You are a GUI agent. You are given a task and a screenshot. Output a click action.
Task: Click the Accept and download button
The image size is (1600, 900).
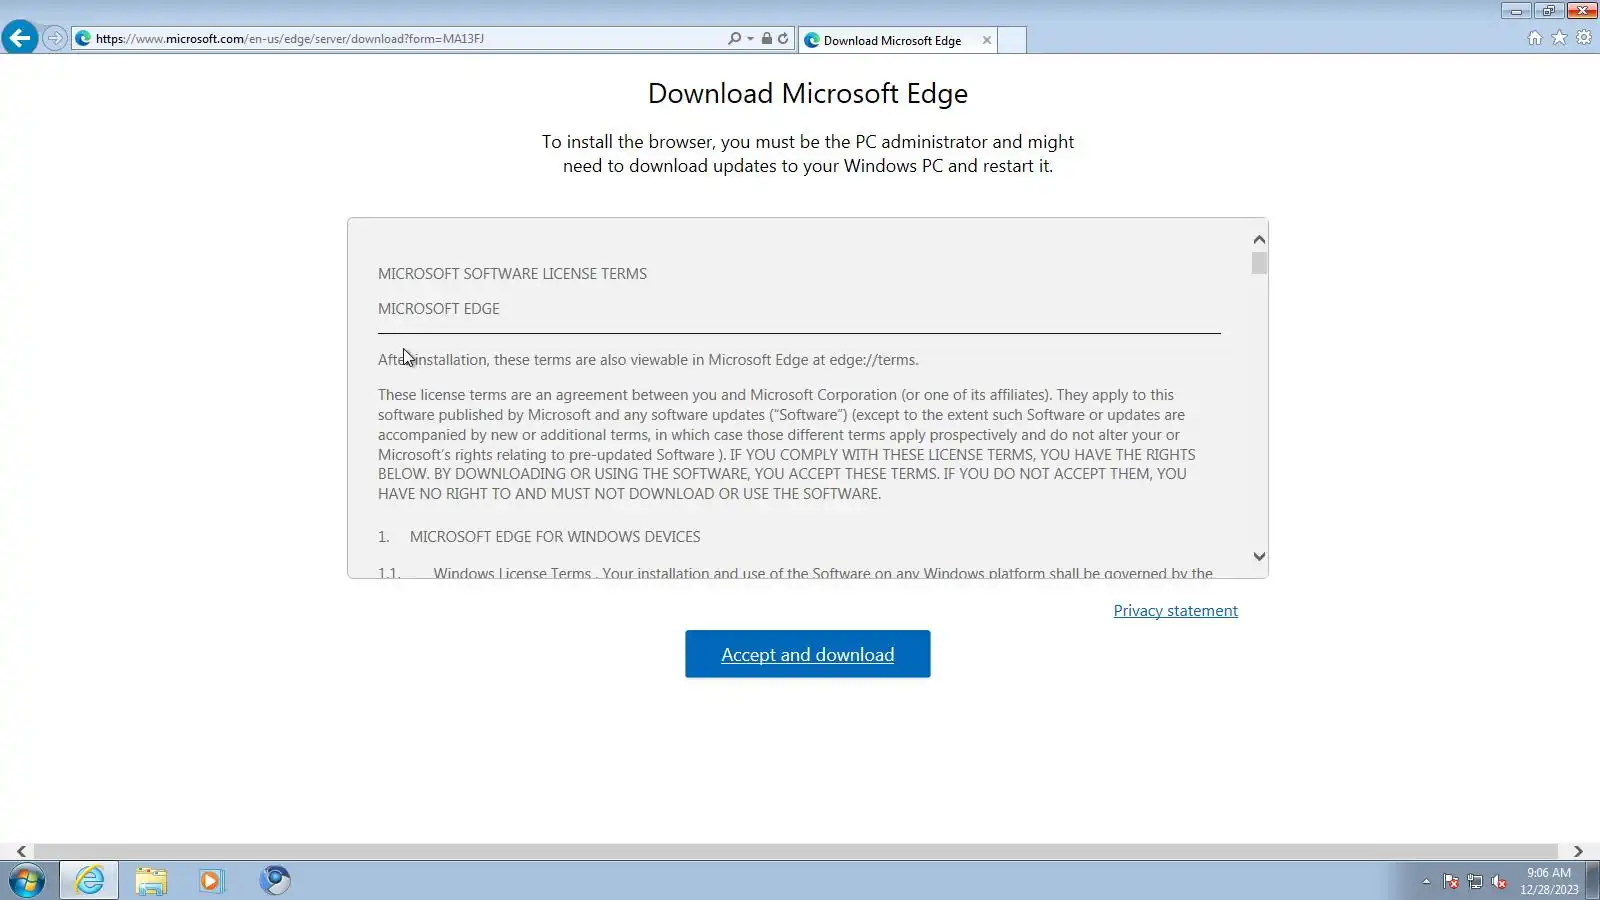tap(808, 654)
